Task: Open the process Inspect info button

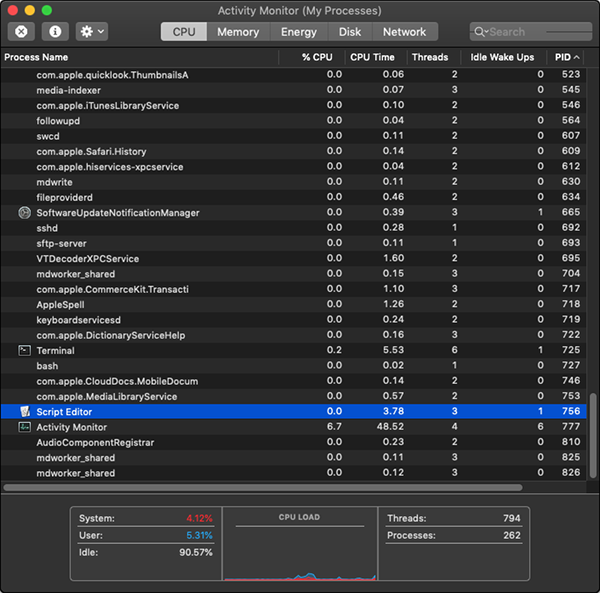Action: click(x=55, y=31)
